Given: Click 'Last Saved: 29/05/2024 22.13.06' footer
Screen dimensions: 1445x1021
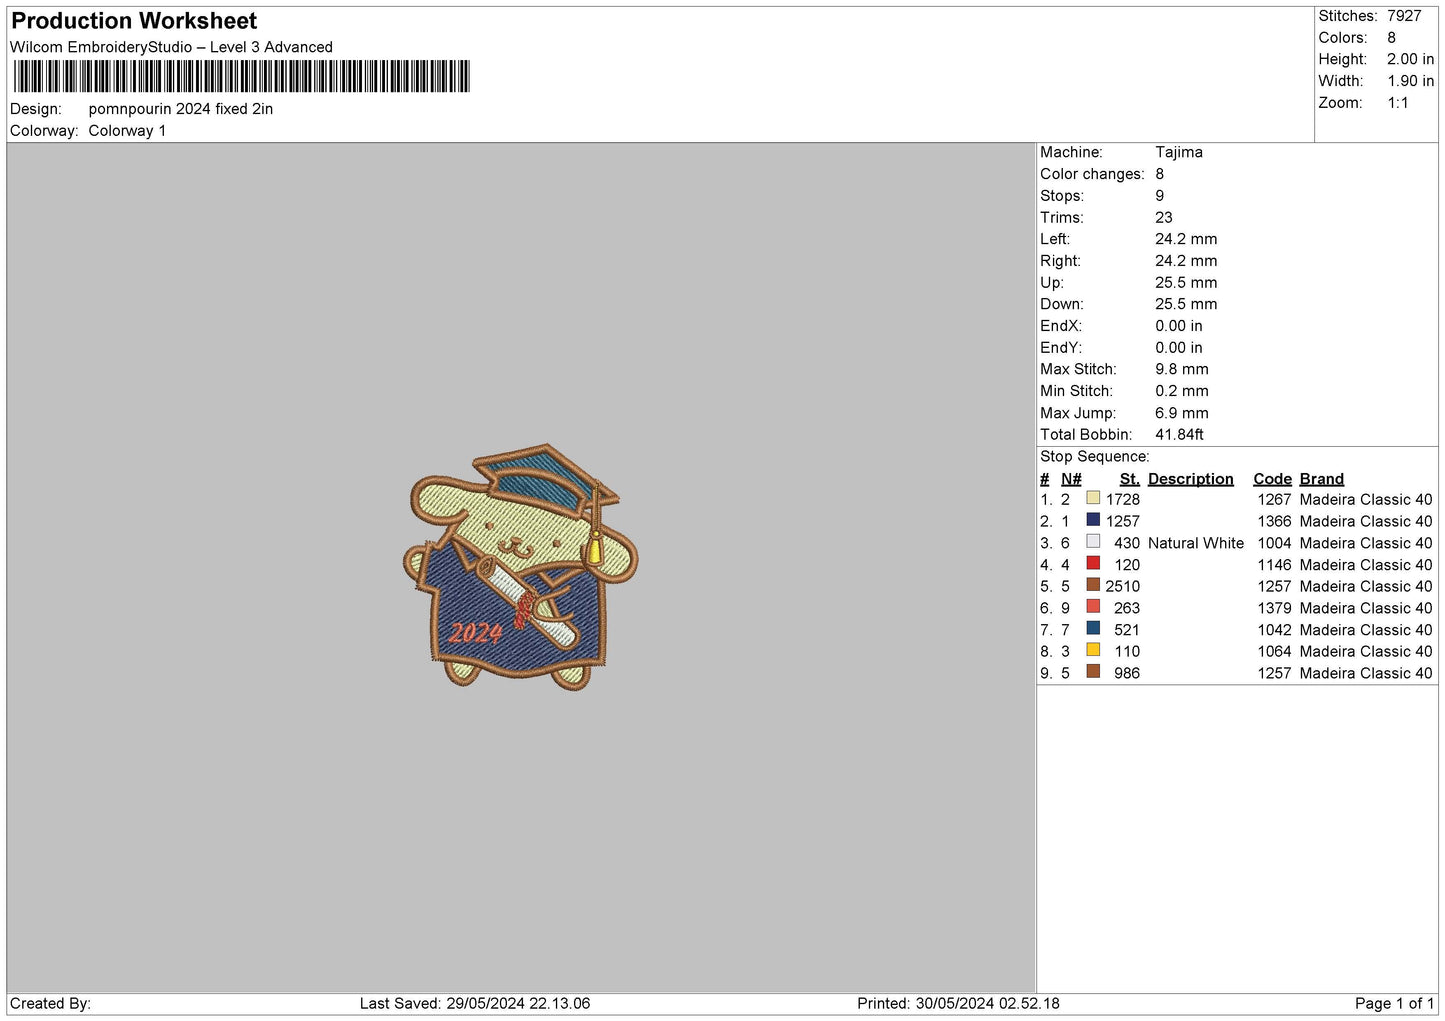Looking at the screenshot, I should [475, 1003].
